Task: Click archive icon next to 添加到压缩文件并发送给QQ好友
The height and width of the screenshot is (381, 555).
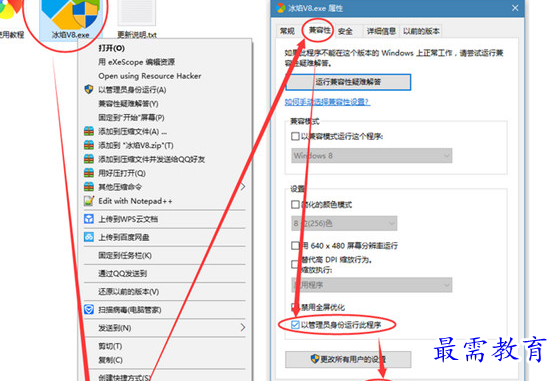Action: pos(89,159)
